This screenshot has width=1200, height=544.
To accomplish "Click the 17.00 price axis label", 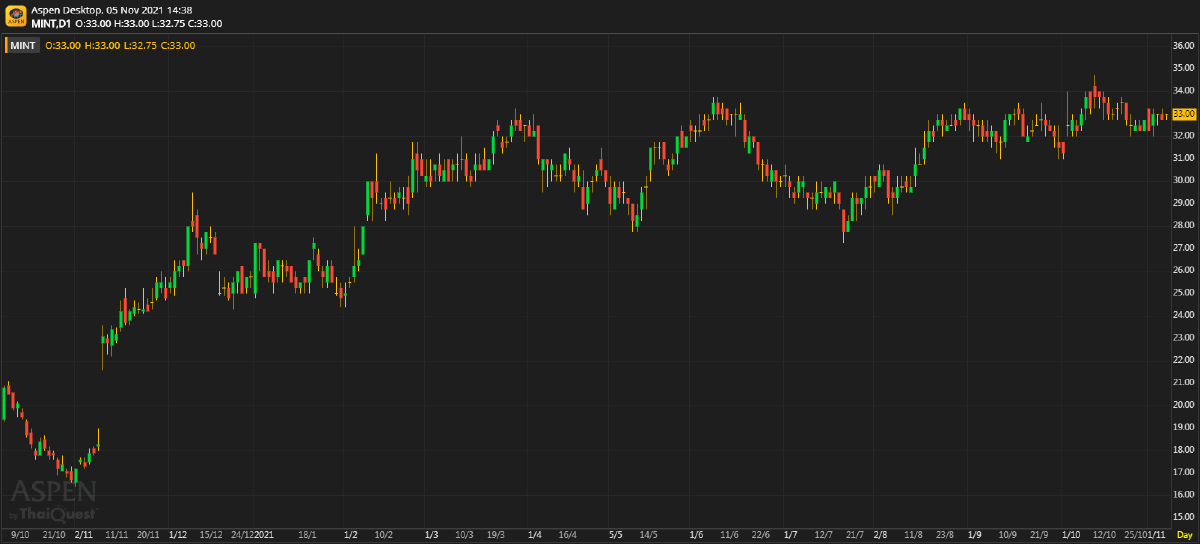I will pyautogui.click(x=1184, y=472).
